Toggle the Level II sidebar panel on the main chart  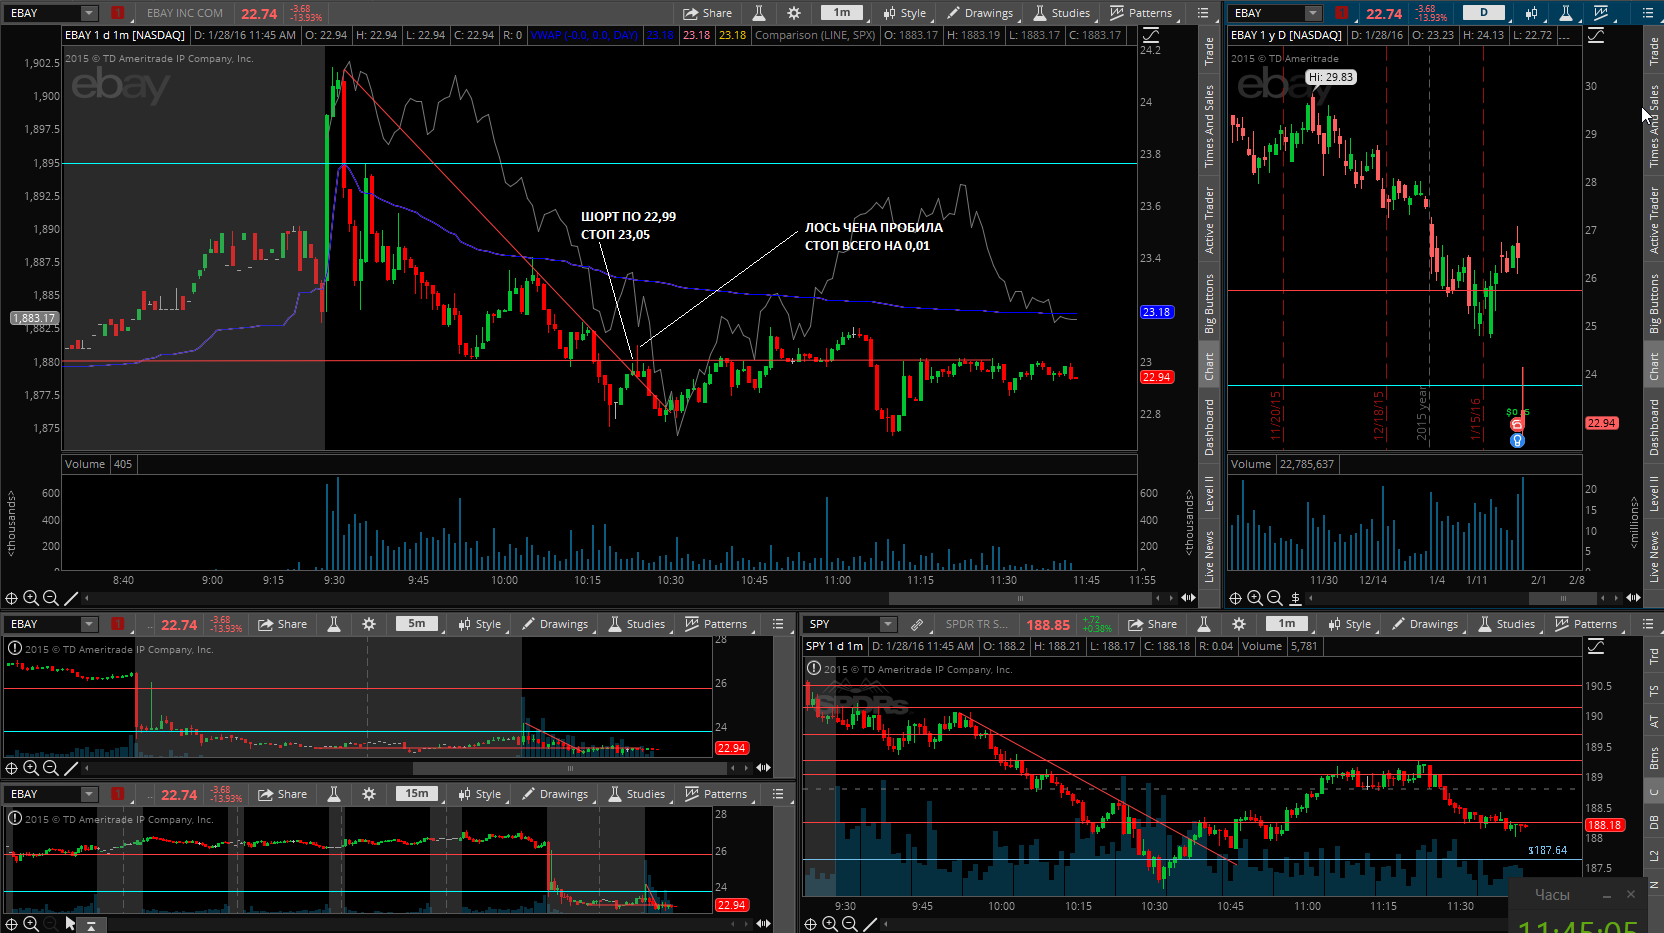(x=1209, y=494)
